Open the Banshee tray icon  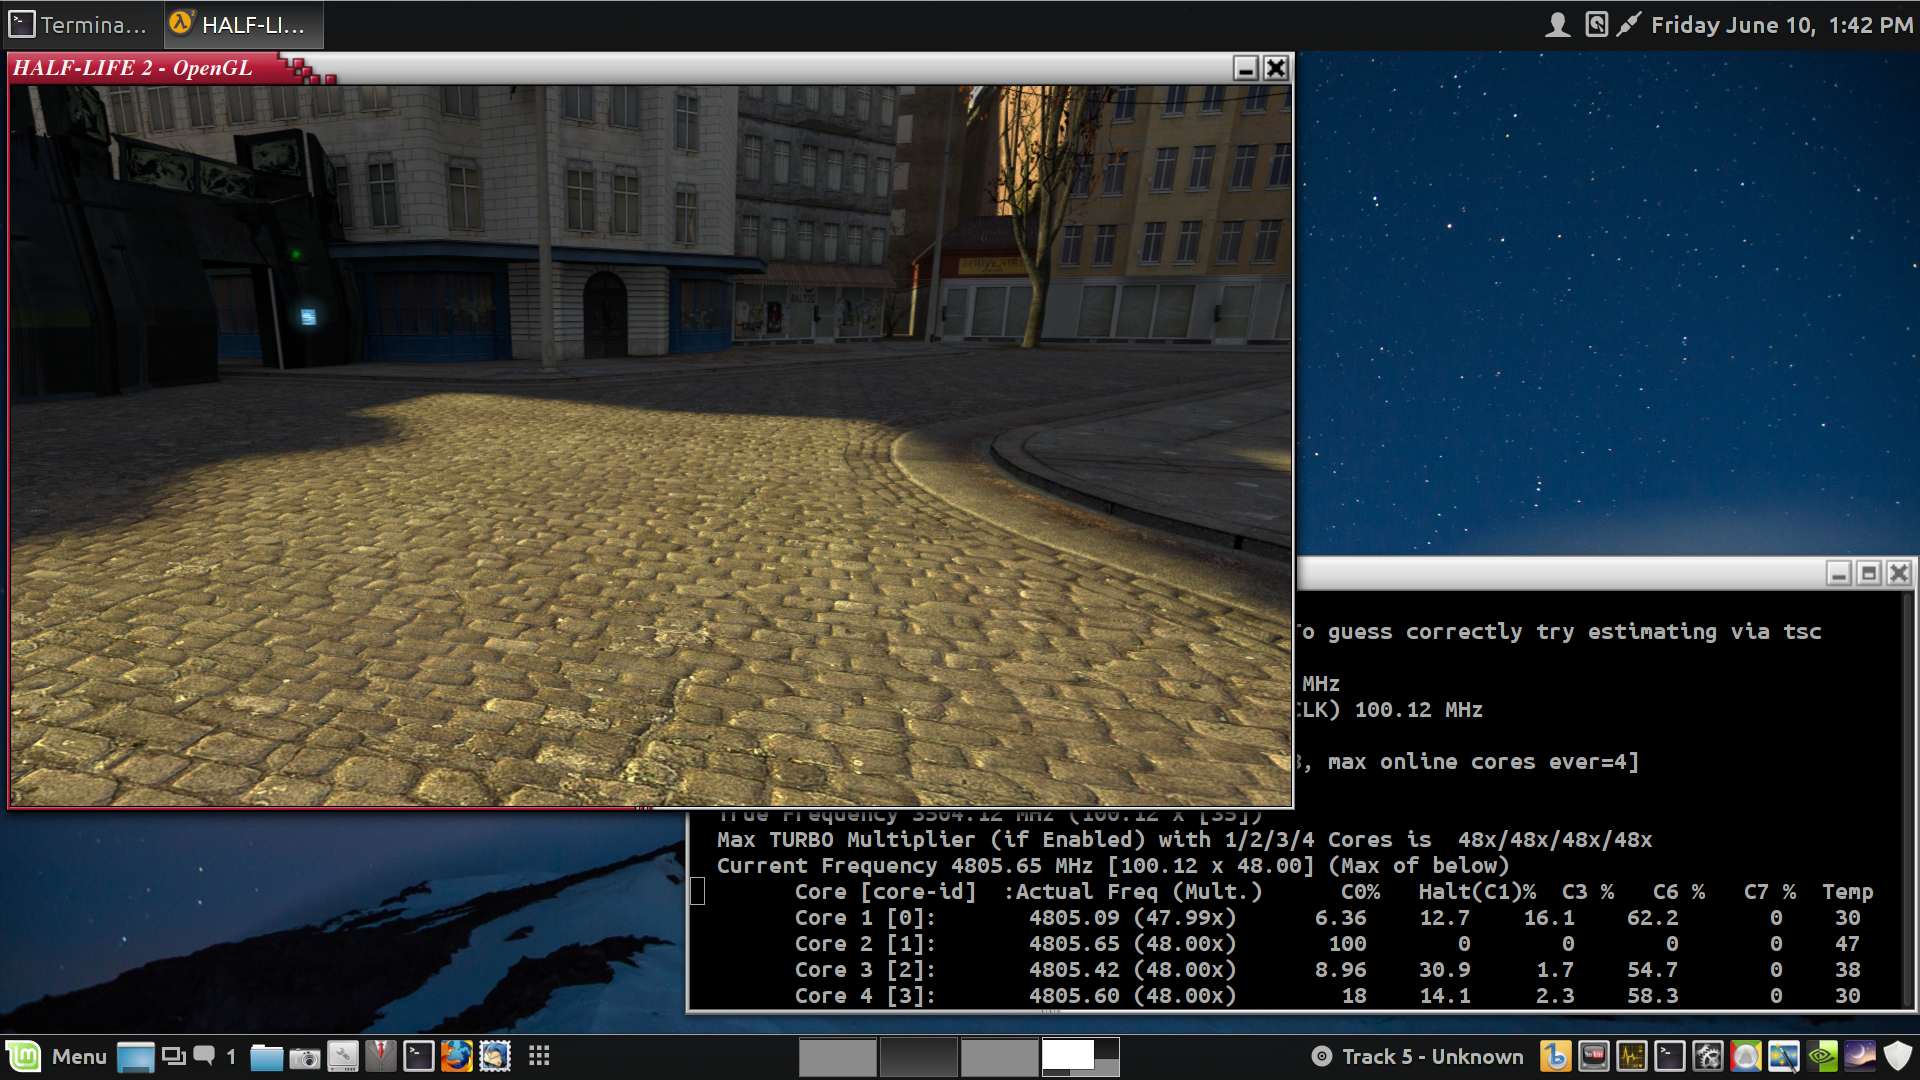[1555, 1056]
